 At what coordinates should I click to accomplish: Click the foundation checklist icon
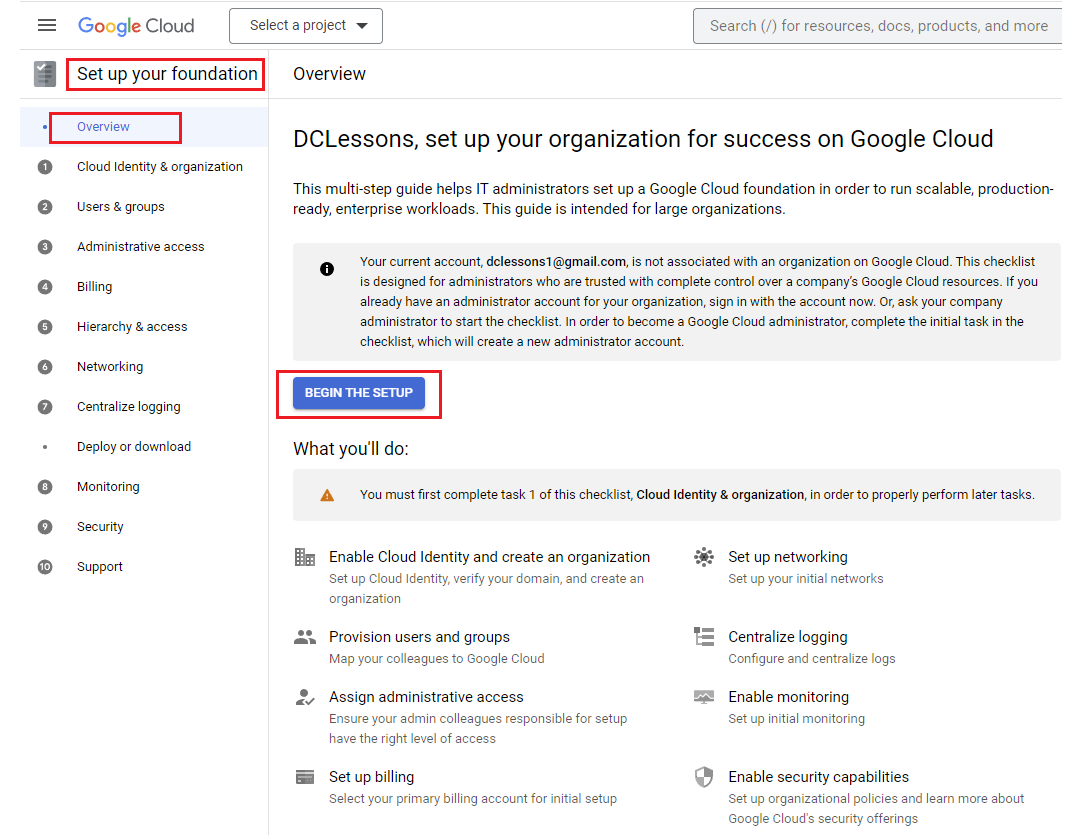45,74
